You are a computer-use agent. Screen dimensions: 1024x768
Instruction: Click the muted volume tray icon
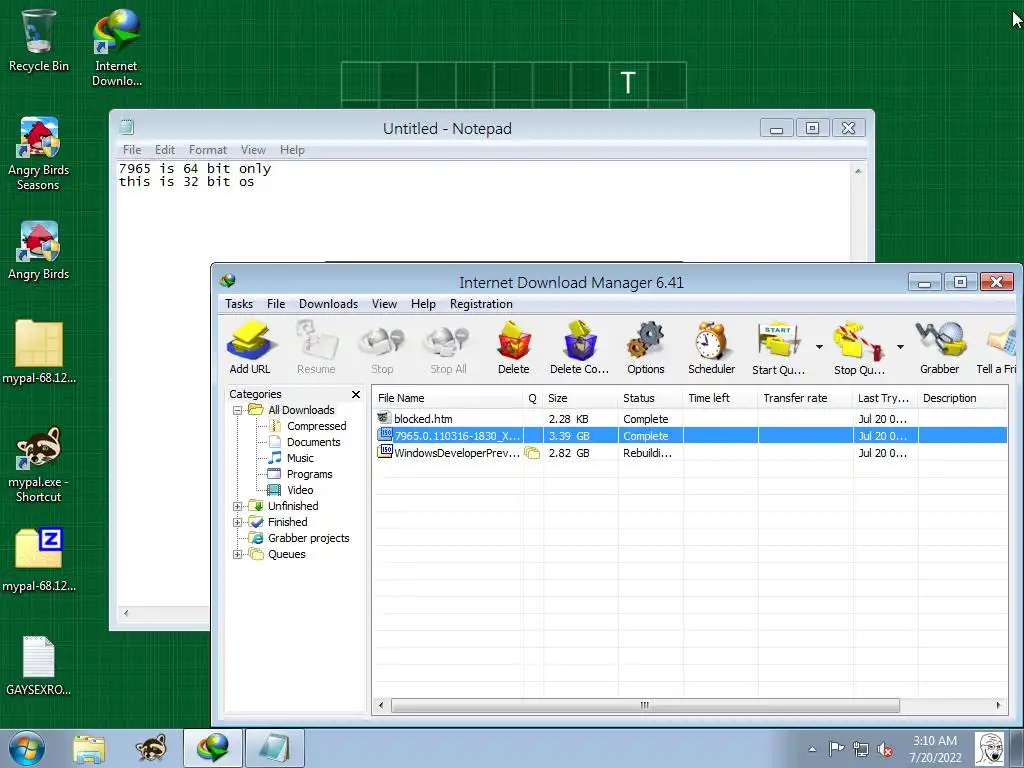point(885,749)
